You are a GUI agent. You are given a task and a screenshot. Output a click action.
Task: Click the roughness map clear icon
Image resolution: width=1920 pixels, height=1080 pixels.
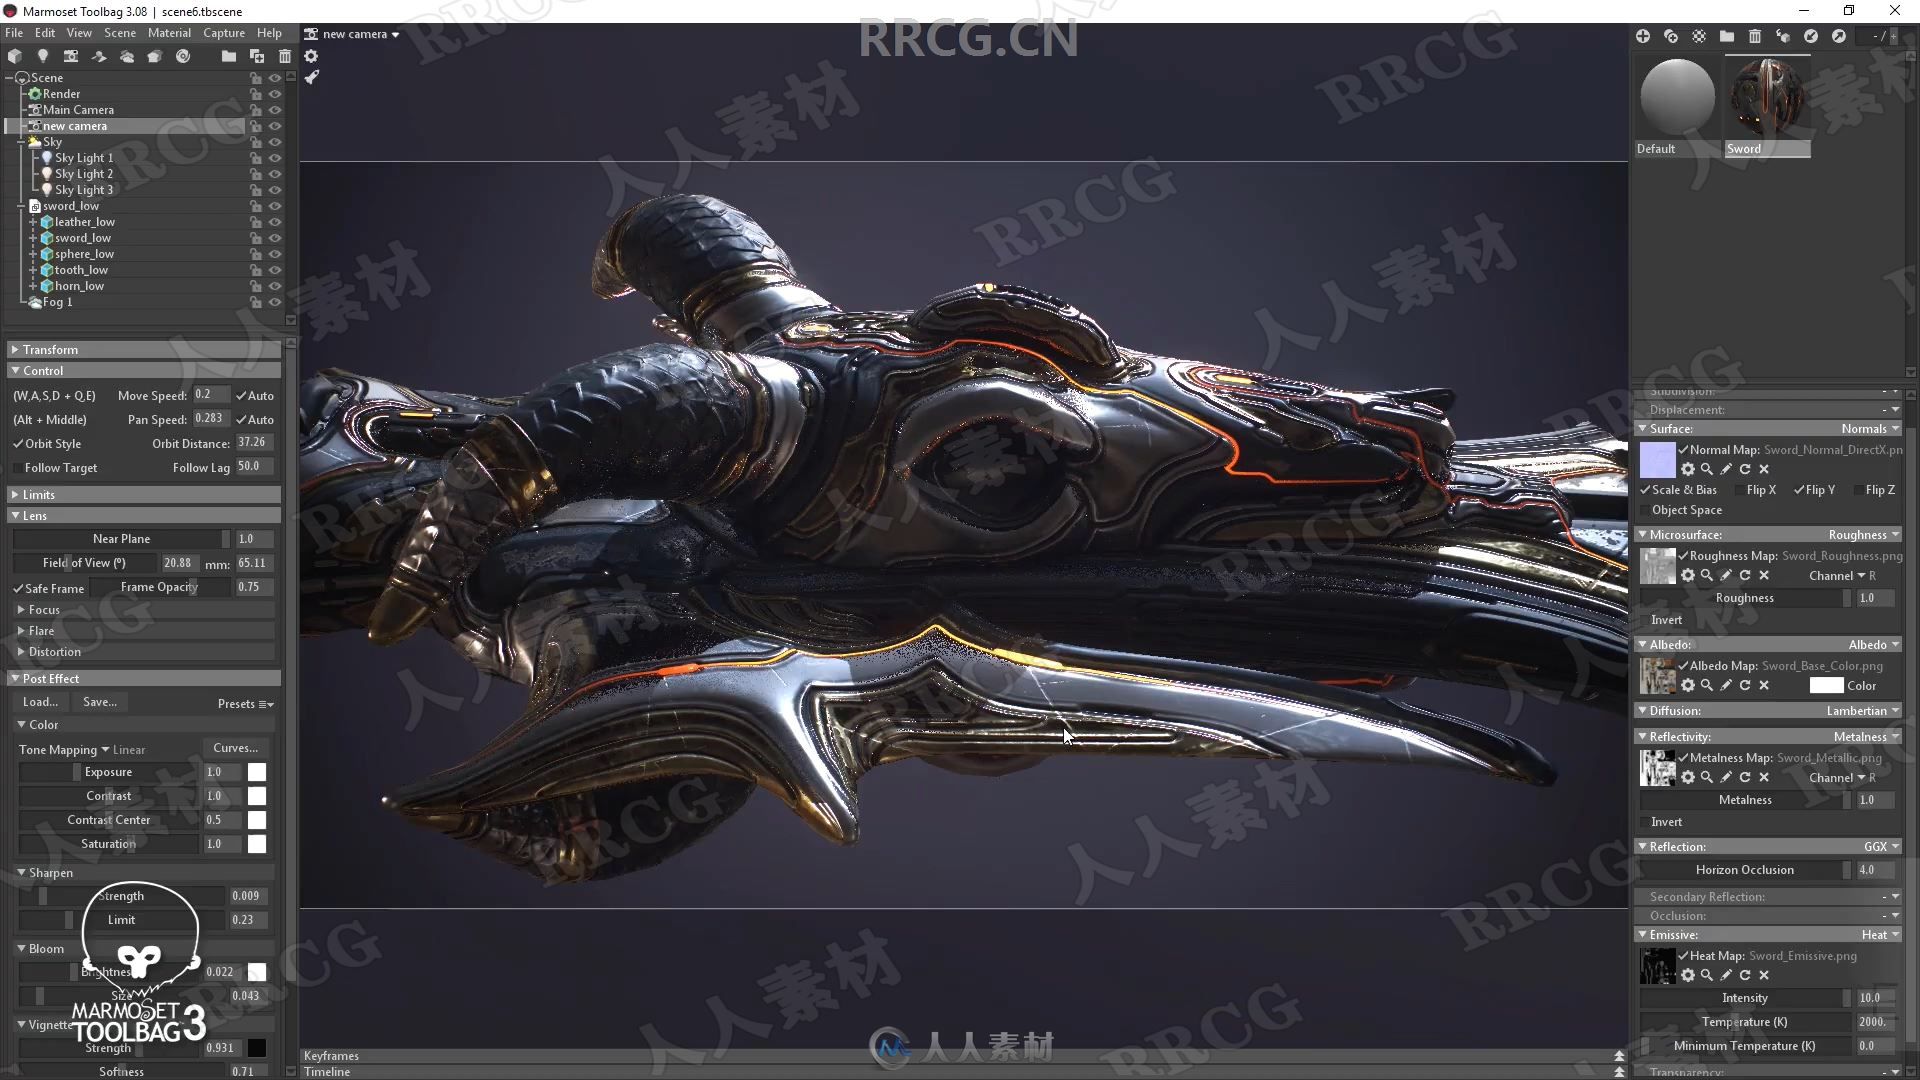point(1764,575)
